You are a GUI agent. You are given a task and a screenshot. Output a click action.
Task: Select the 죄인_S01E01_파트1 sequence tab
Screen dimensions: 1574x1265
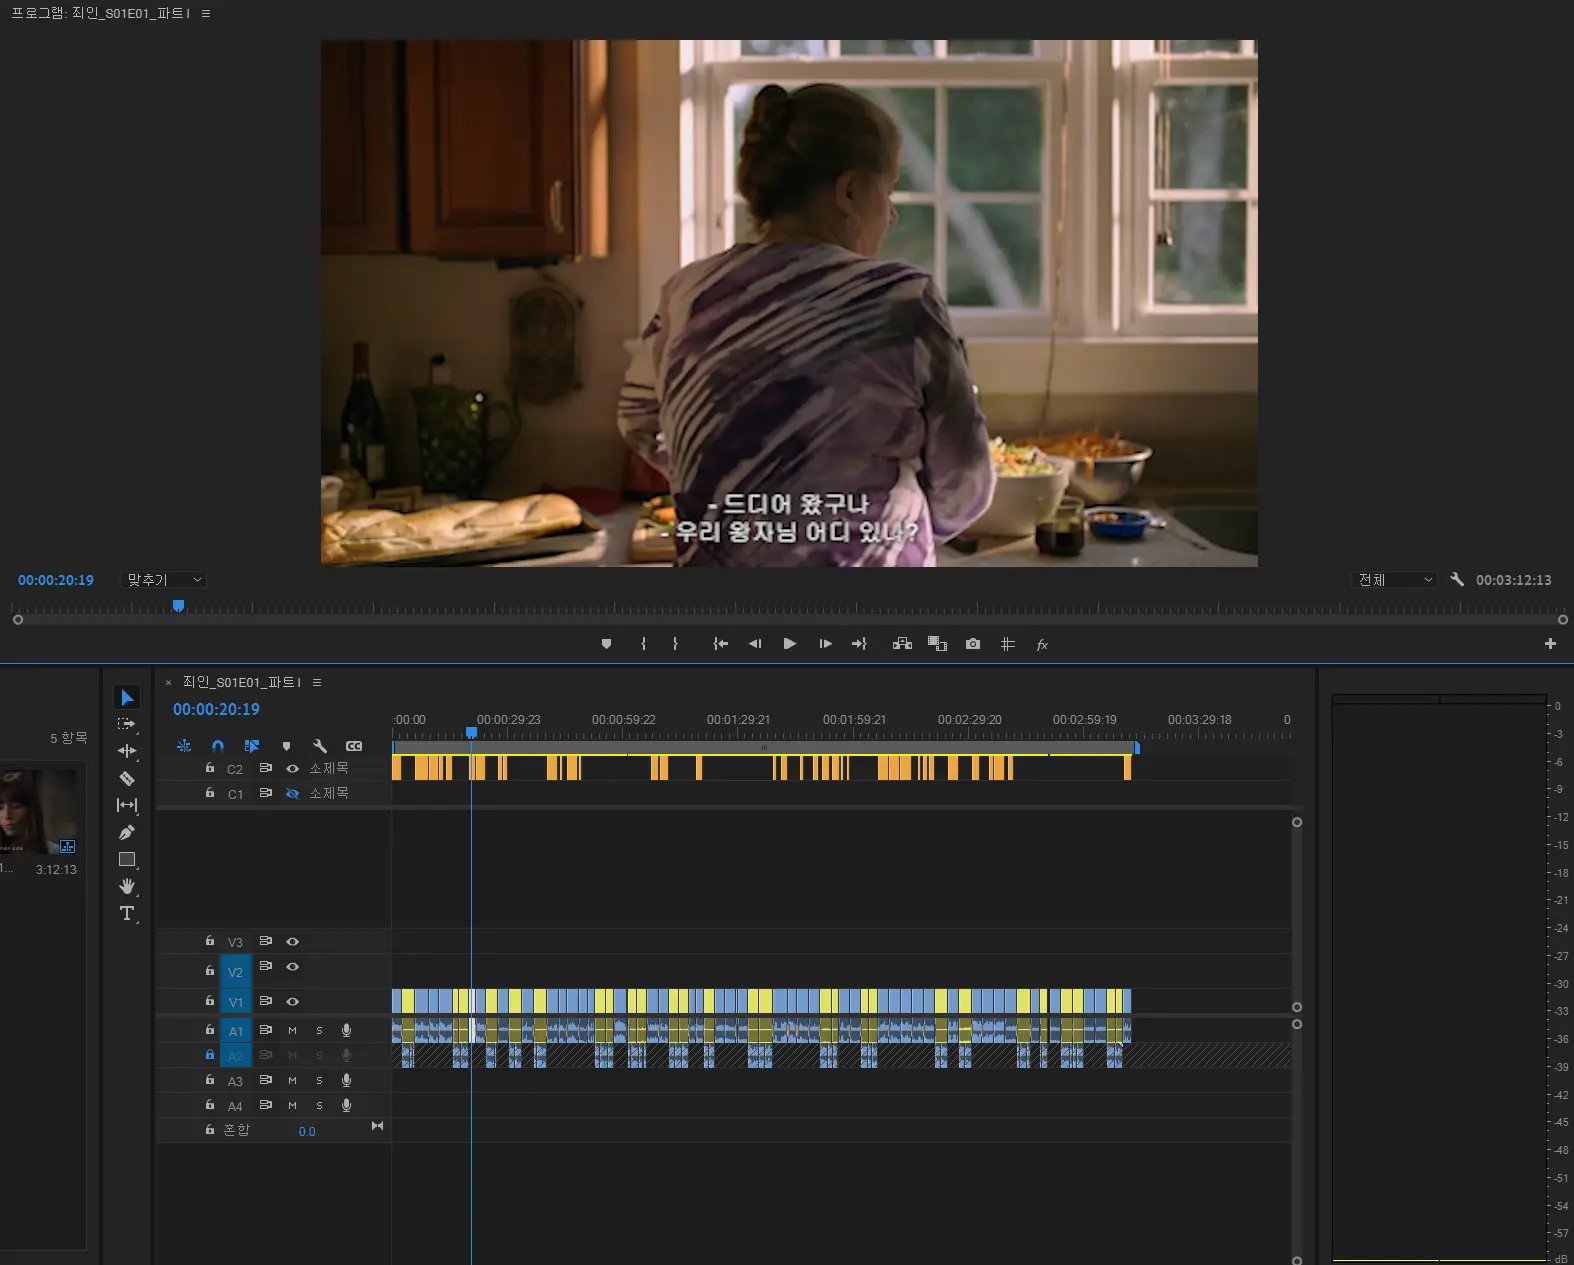point(241,682)
